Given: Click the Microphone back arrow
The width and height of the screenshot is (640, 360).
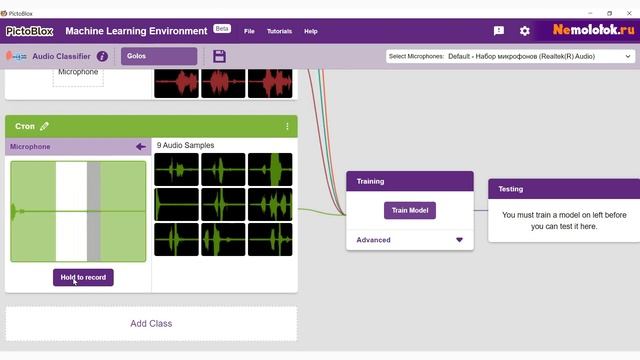Looking at the screenshot, I should 141,147.
